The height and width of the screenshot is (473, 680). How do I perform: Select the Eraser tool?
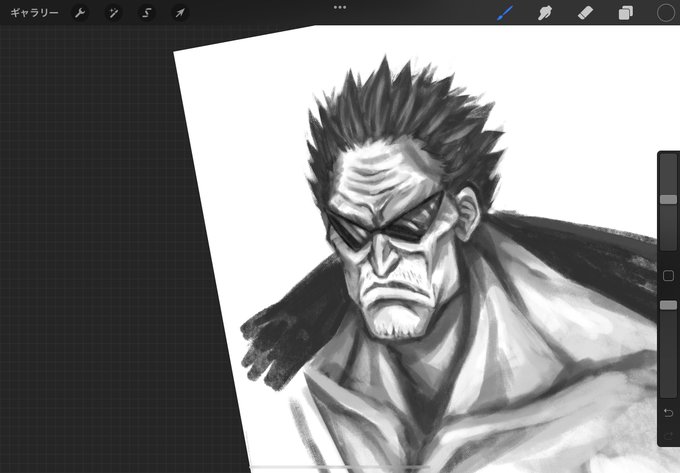coord(585,13)
